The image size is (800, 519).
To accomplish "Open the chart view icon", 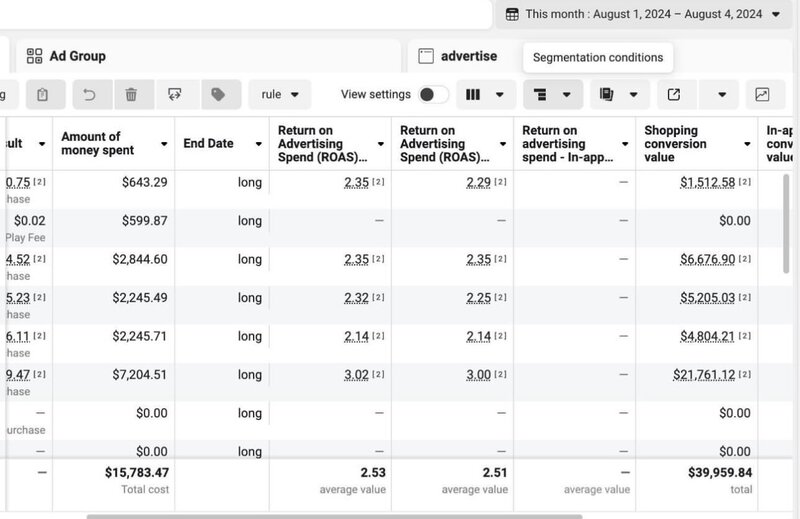I will pyautogui.click(x=763, y=95).
